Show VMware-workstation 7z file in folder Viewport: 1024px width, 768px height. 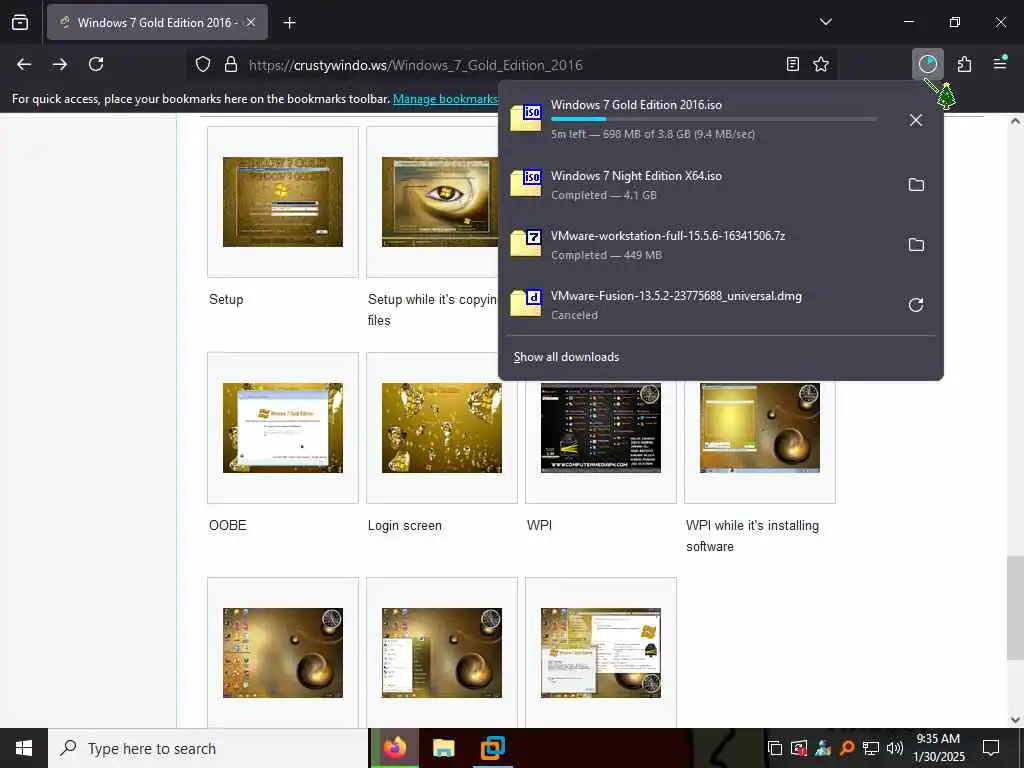click(x=916, y=245)
